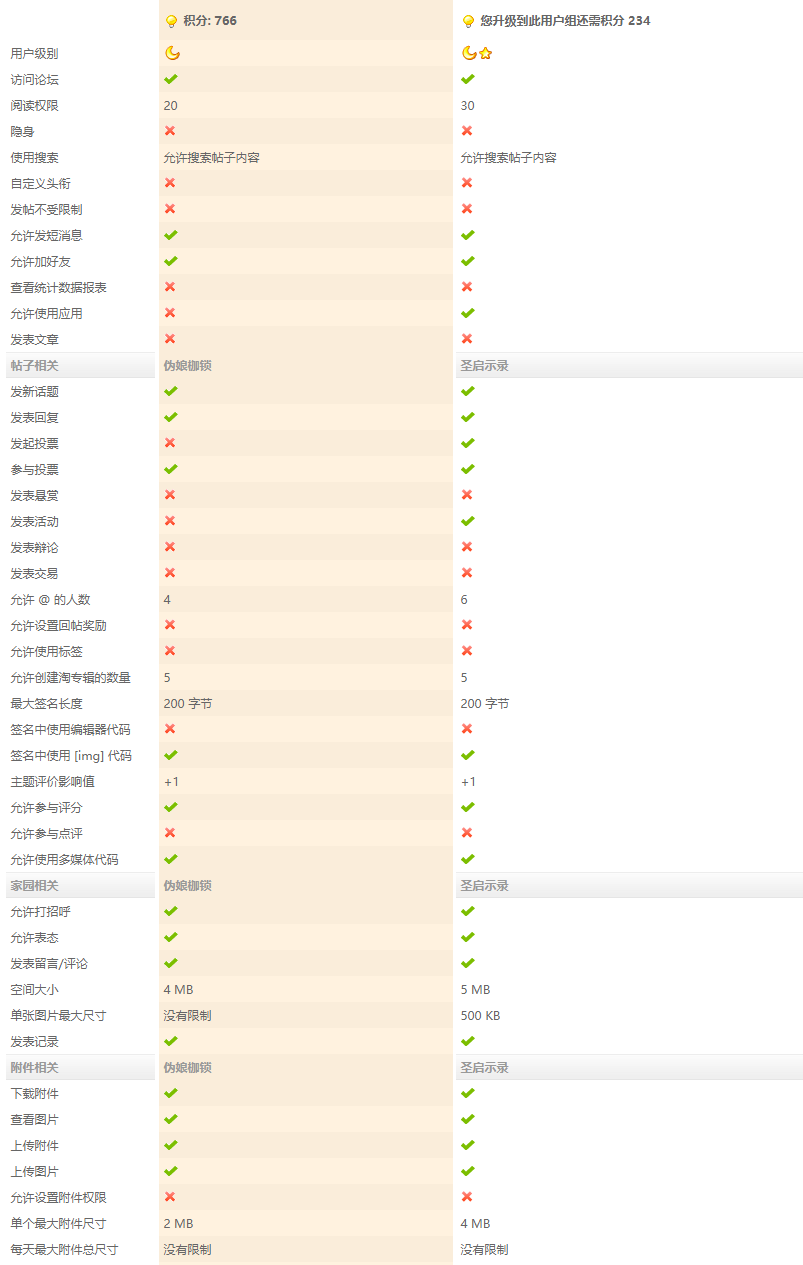The height and width of the screenshot is (1265, 803).
Task: Click 发新话题 check mark in 伪娘枷锁 column
Action: click(x=171, y=391)
